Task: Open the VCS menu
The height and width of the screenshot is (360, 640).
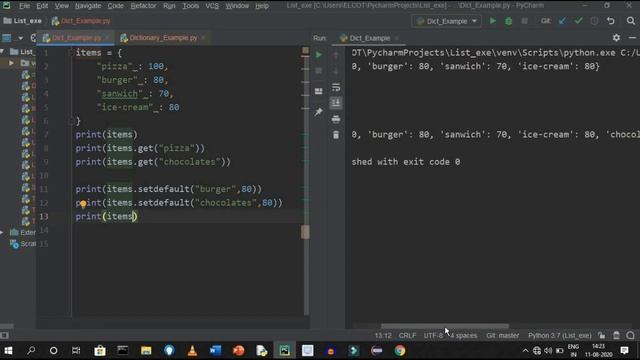Action: (x=212, y=6)
